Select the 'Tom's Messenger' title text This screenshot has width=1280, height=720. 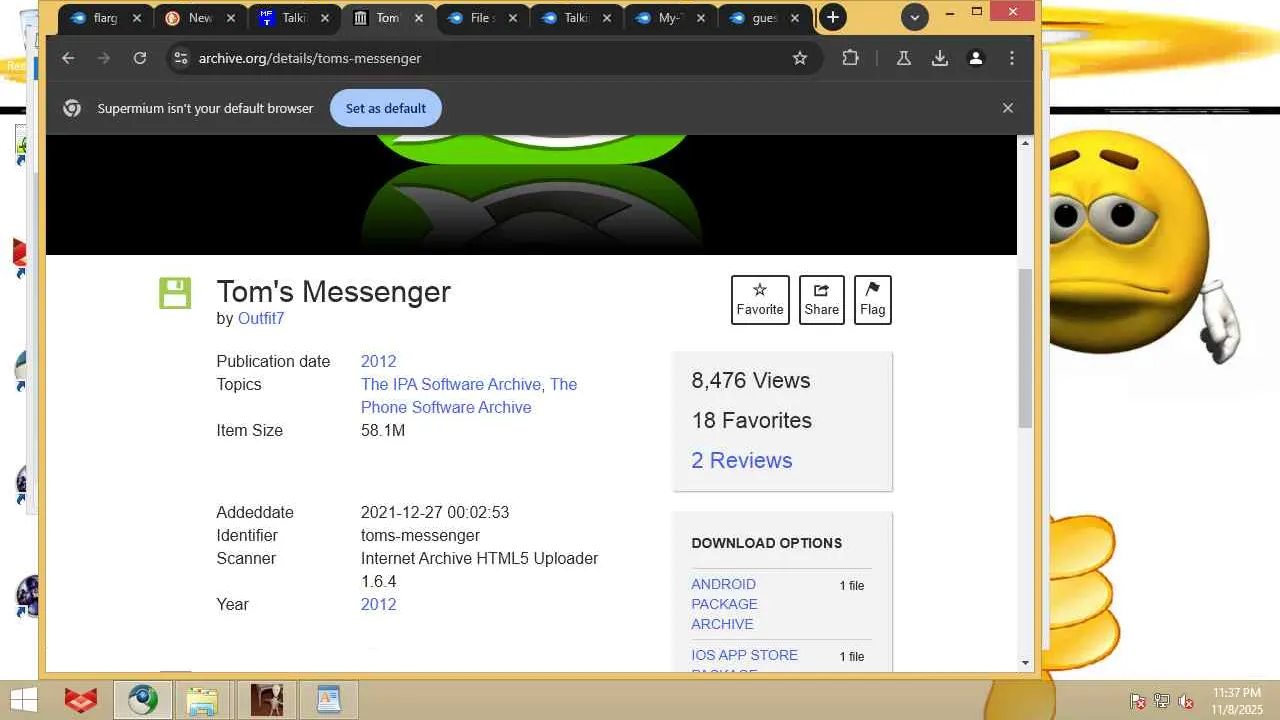(x=334, y=291)
